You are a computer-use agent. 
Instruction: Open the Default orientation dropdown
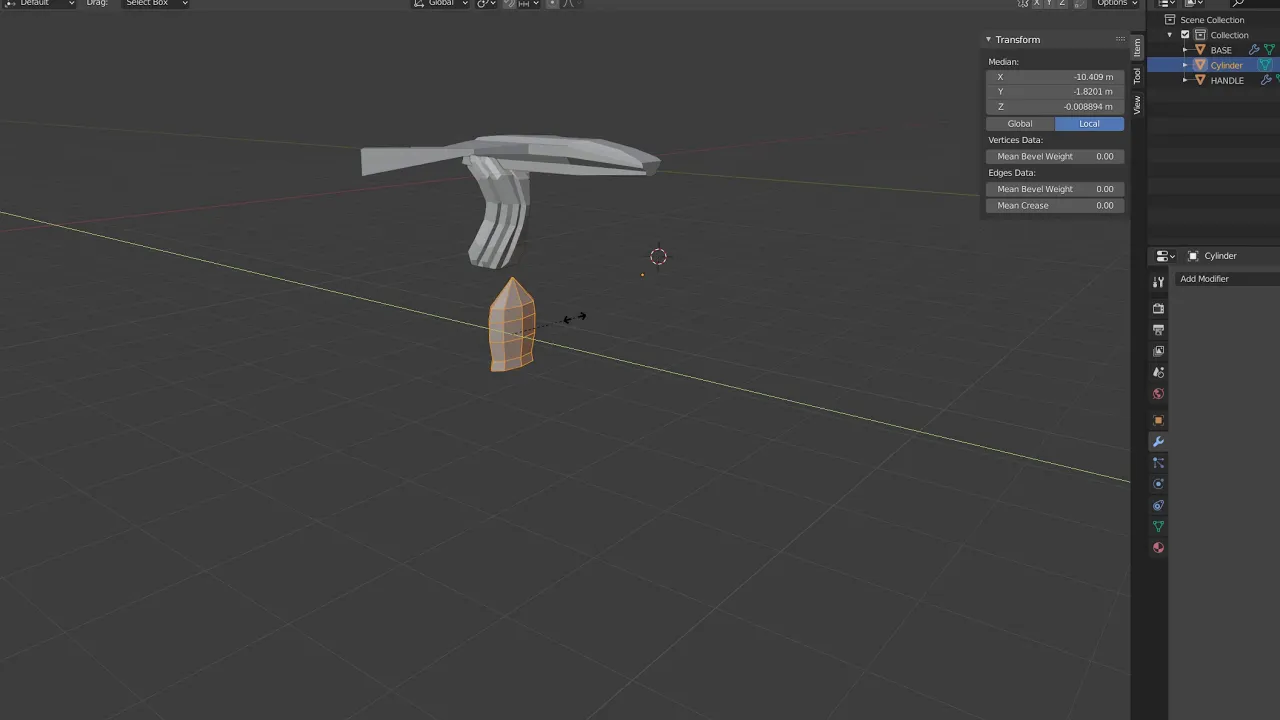click(x=40, y=3)
